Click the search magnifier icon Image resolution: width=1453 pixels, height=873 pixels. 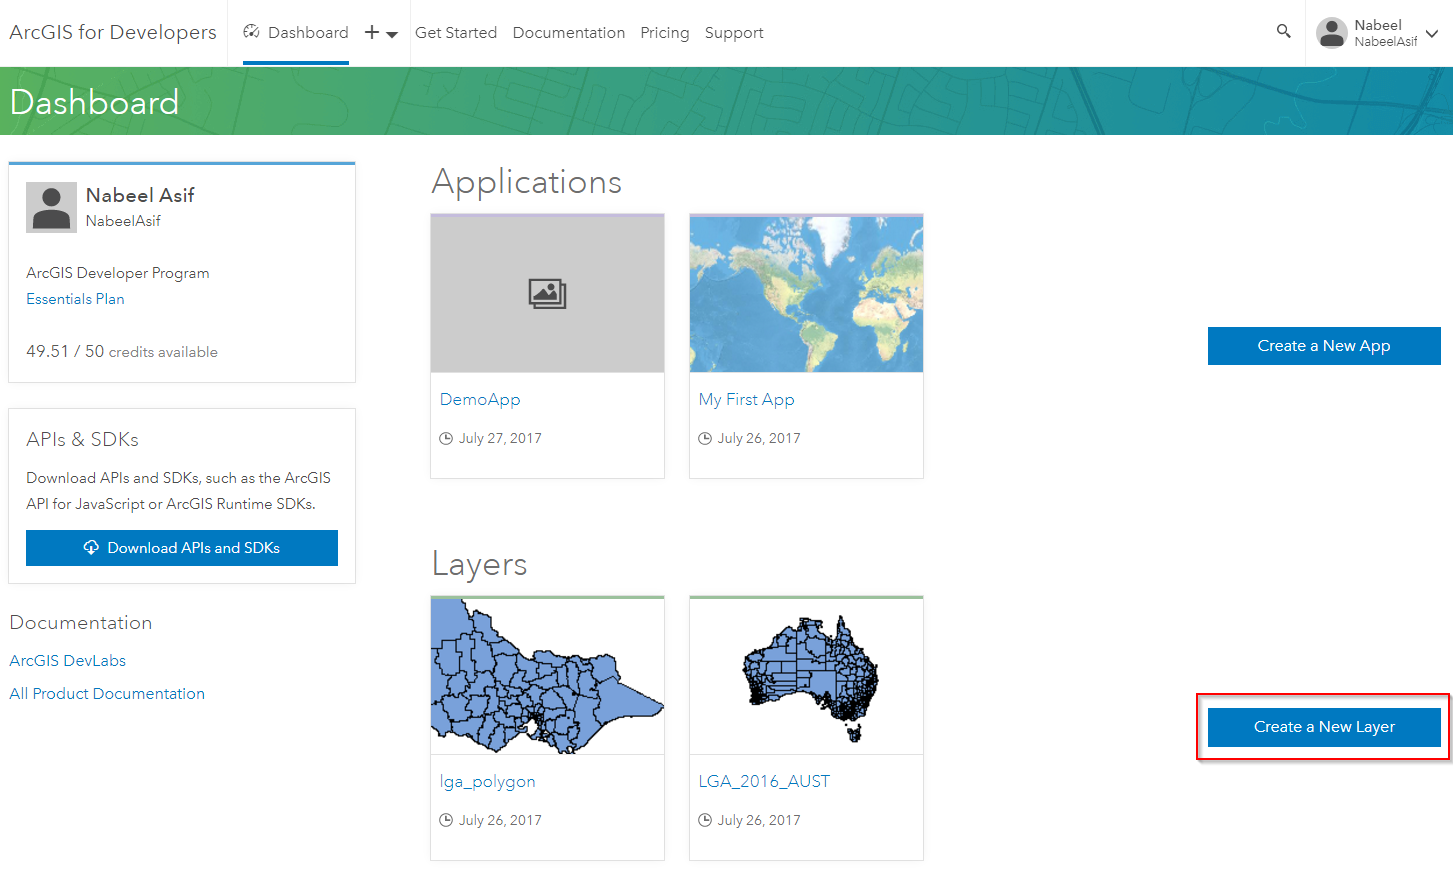click(1283, 31)
